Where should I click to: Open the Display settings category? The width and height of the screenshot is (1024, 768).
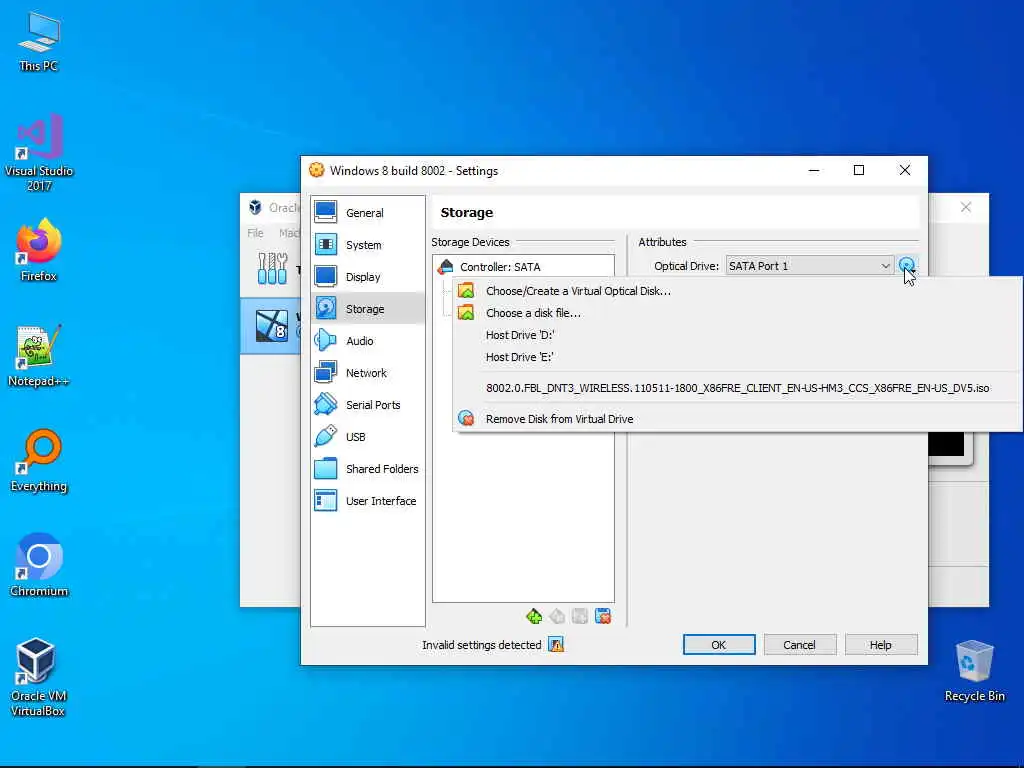point(368,277)
